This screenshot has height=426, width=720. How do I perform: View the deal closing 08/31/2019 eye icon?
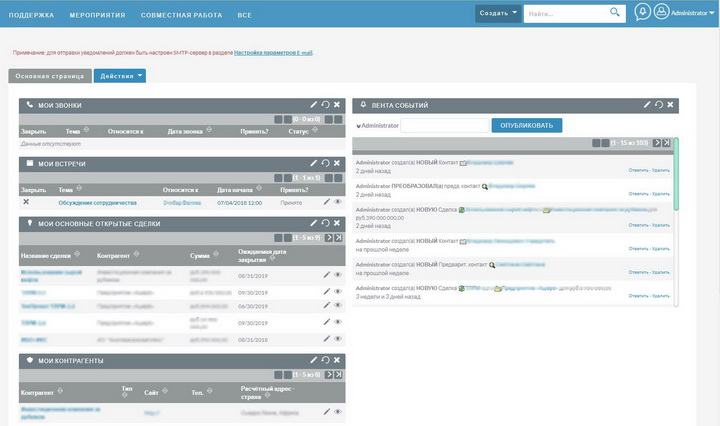click(338, 275)
